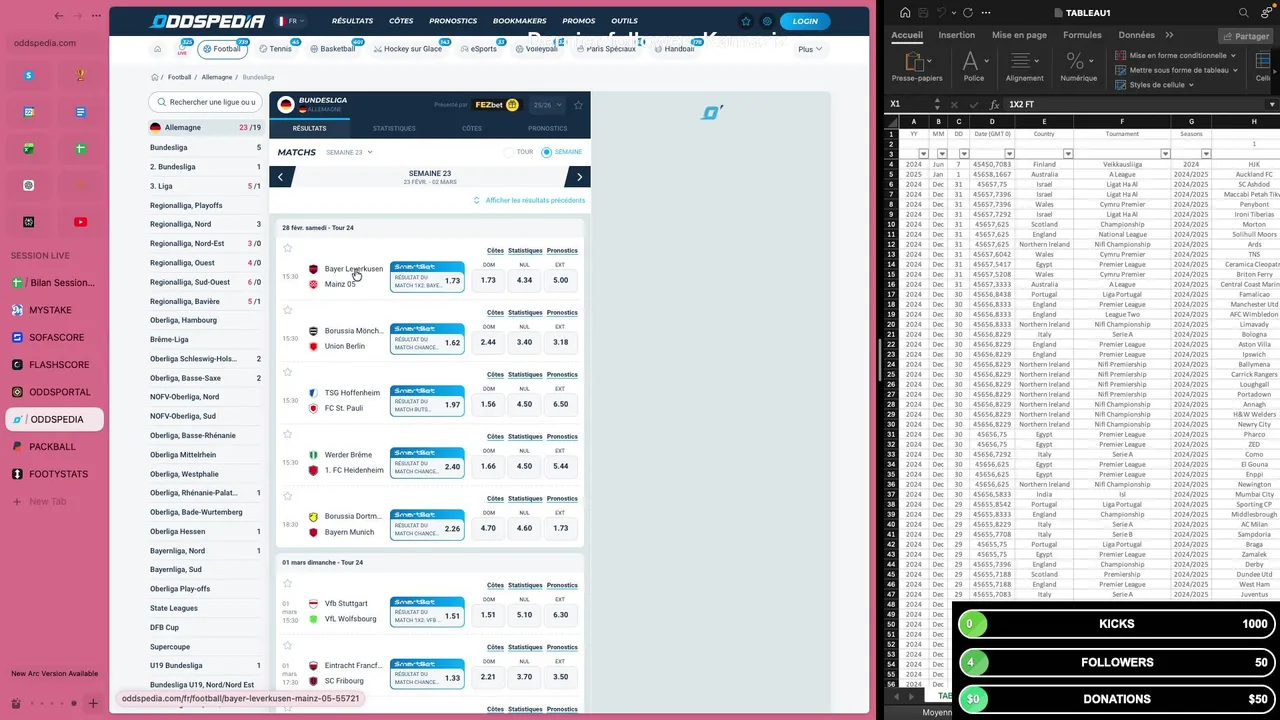
Task: Click the LOGIN button
Action: (x=805, y=21)
